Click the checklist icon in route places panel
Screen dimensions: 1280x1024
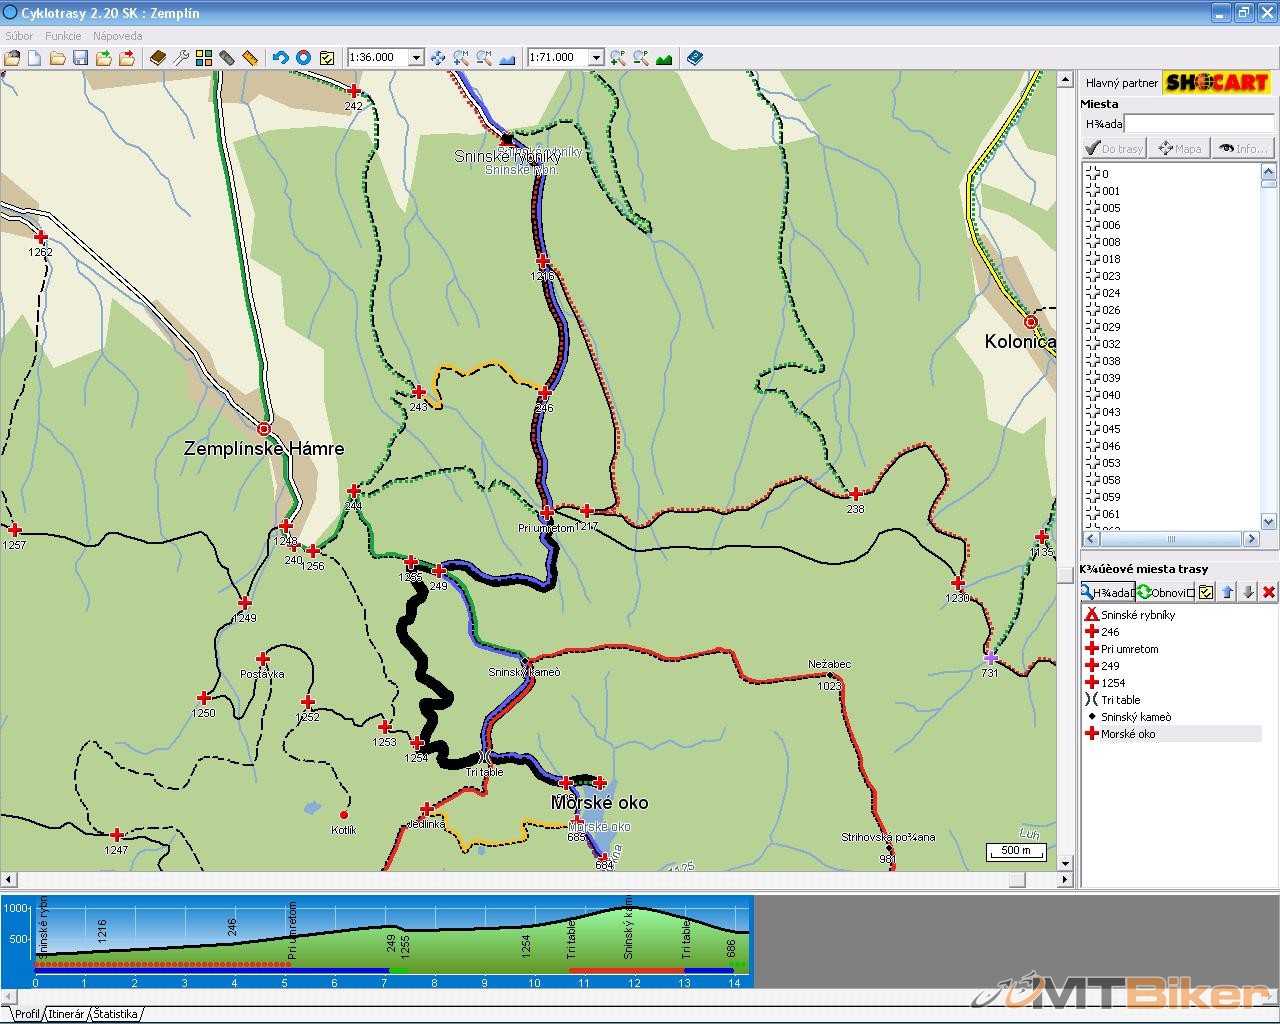tap(1206, 592)
